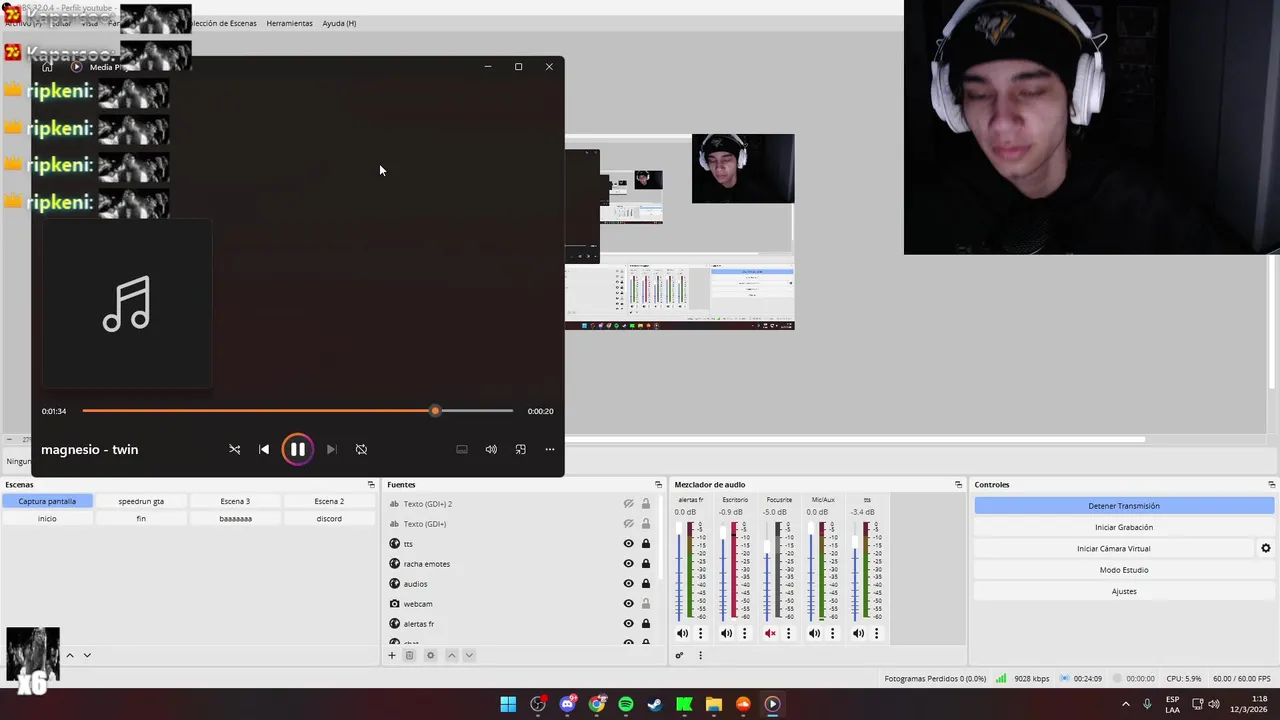Screen dimensions: 1280x720
Task: Toggle lock on the audios source
Action: (x=646, y=584)
